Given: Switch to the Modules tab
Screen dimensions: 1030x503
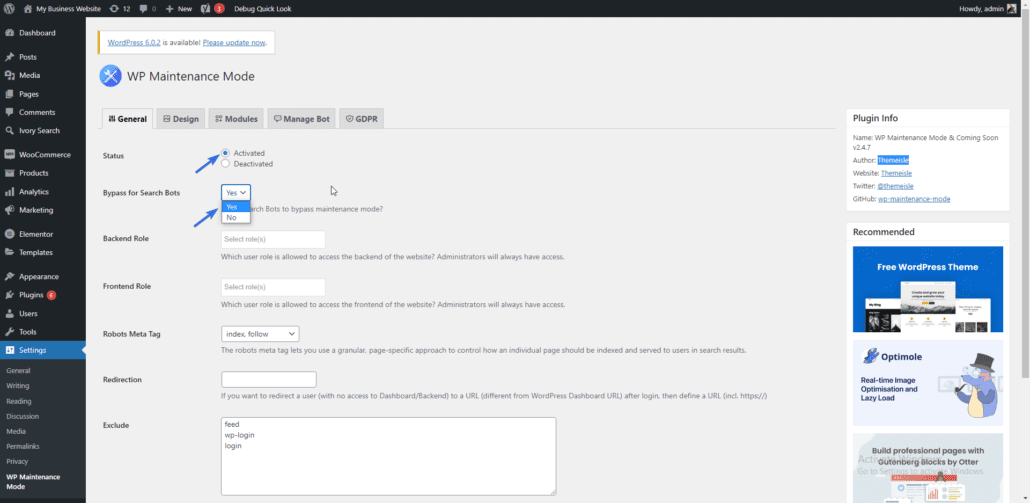Looking at the screenshot, I should tap(236, 119).
